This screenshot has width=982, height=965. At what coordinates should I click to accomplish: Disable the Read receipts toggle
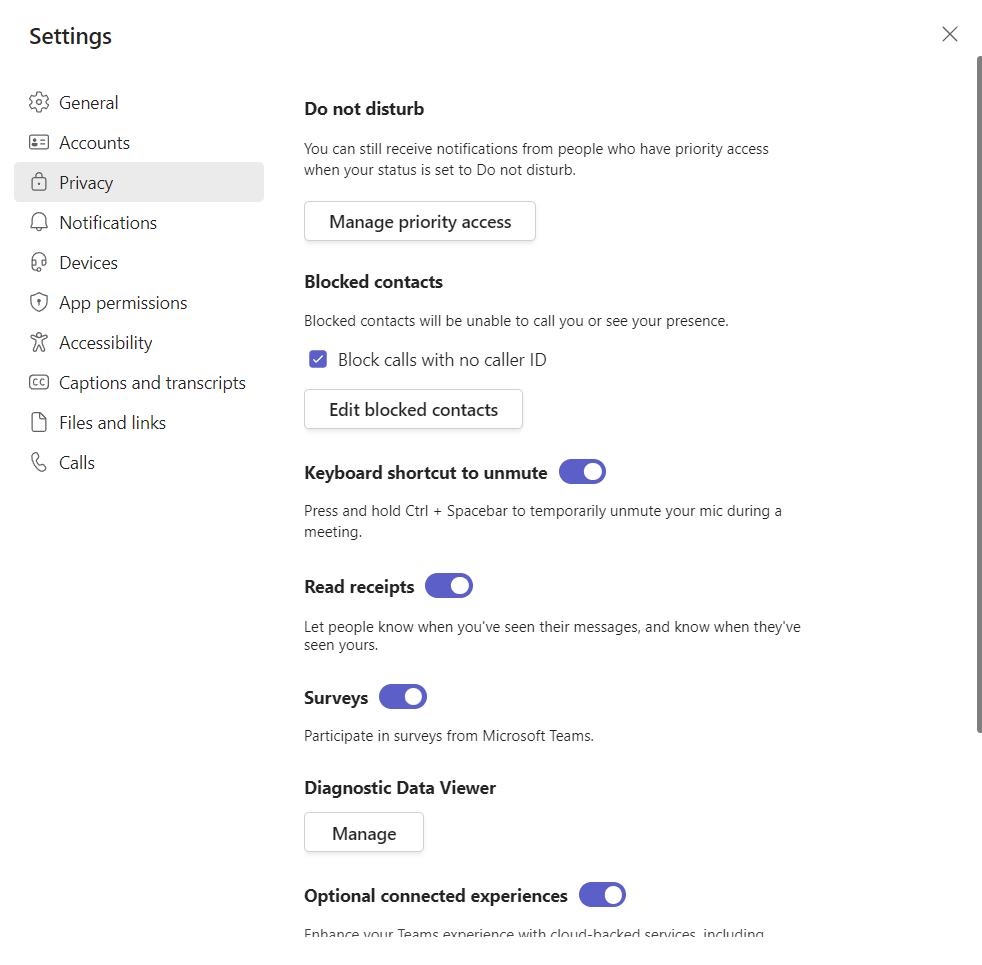(449, 586)
